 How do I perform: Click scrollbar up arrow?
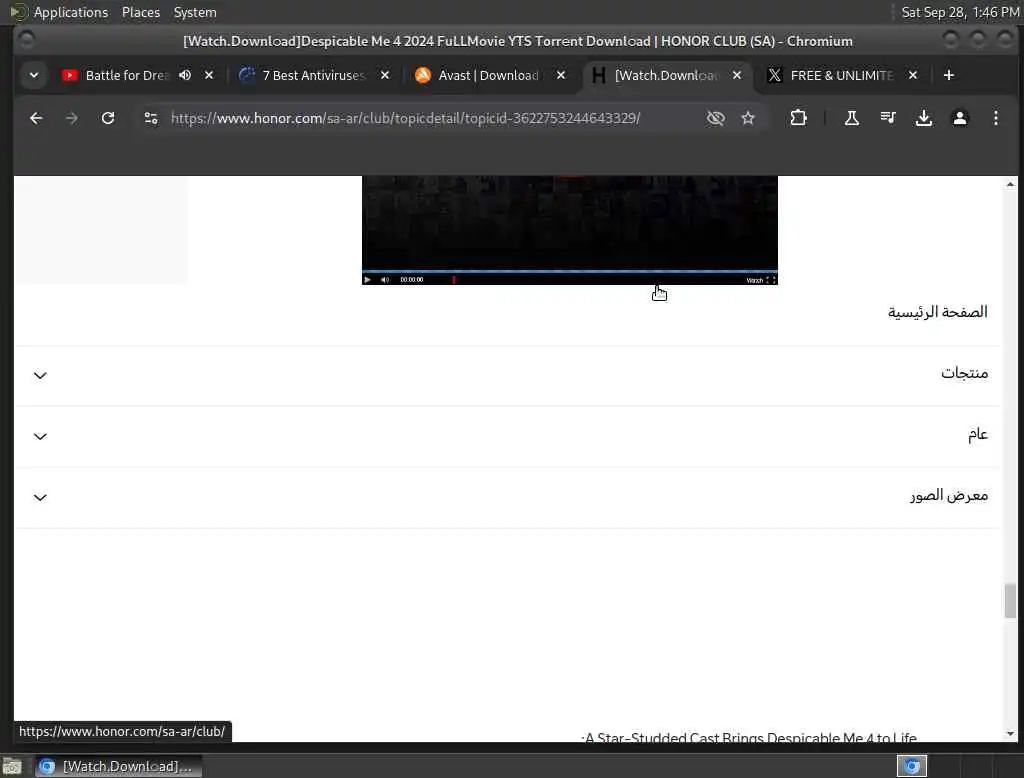click(x=1010, y=184)
